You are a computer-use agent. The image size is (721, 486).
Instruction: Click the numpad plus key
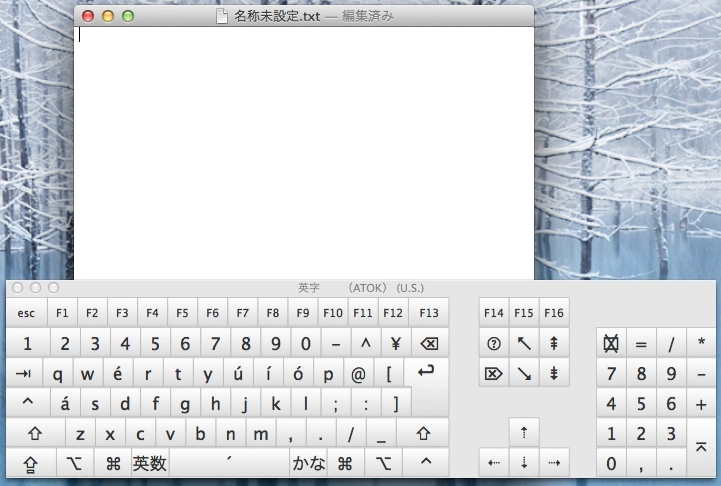[701, 403]
